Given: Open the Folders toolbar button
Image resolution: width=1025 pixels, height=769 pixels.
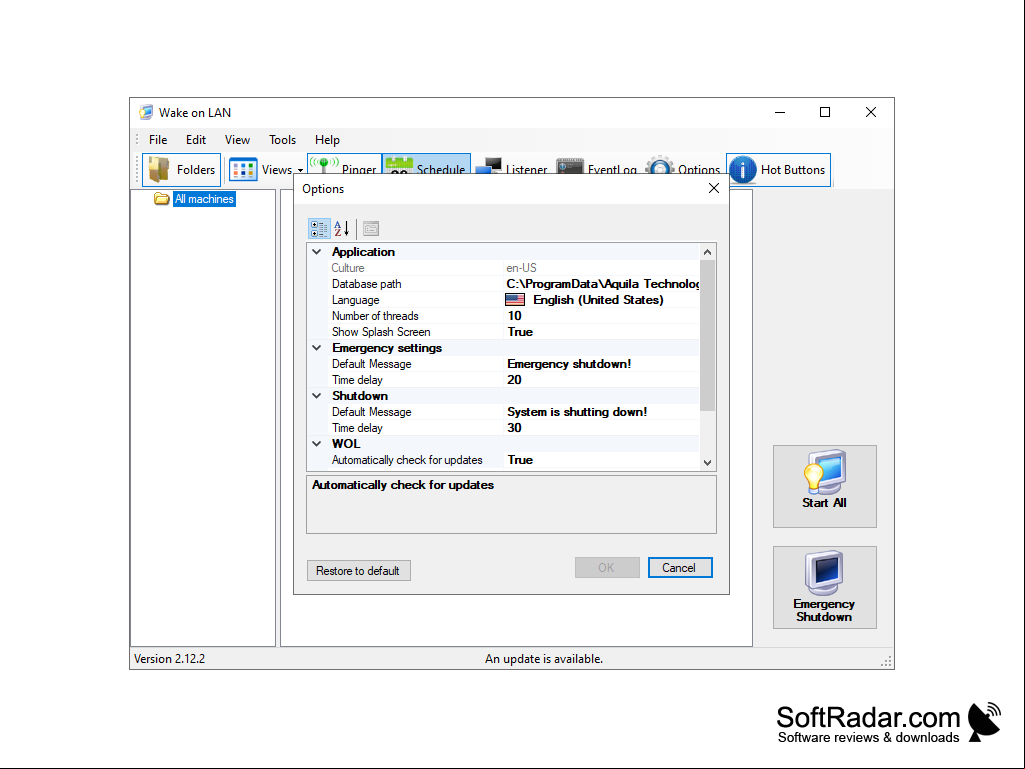Looking at the screenshot, I should coord(182,169).
